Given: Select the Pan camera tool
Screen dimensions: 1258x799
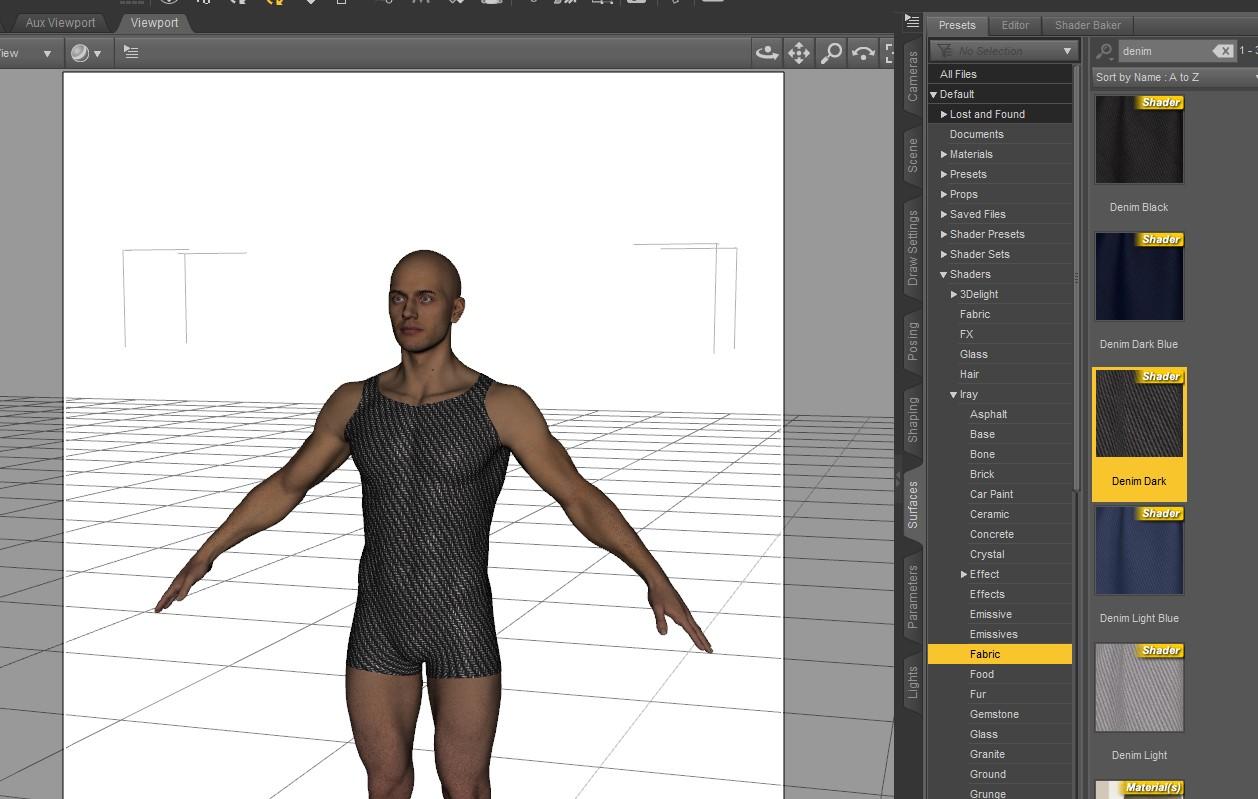Looking at the screenshot, I should 799,53.
